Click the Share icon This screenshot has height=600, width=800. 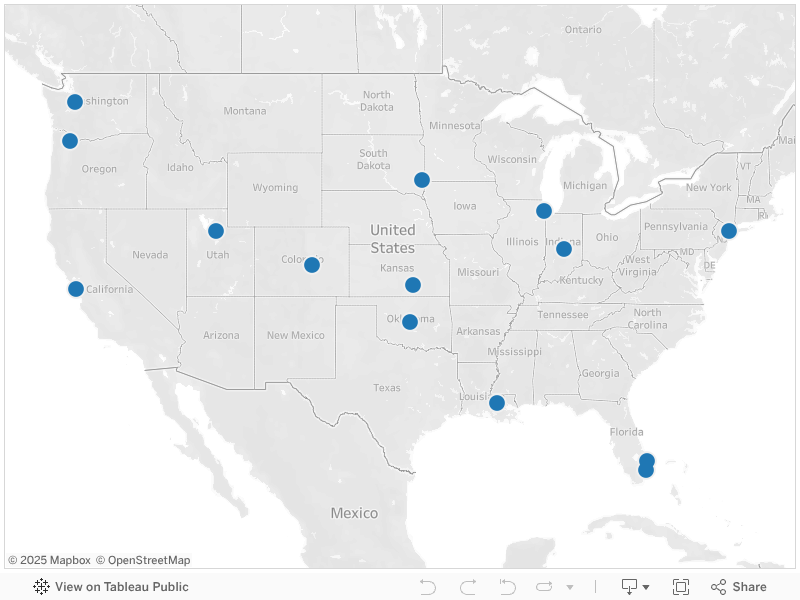pyautogui.click(x=718, y=587)
